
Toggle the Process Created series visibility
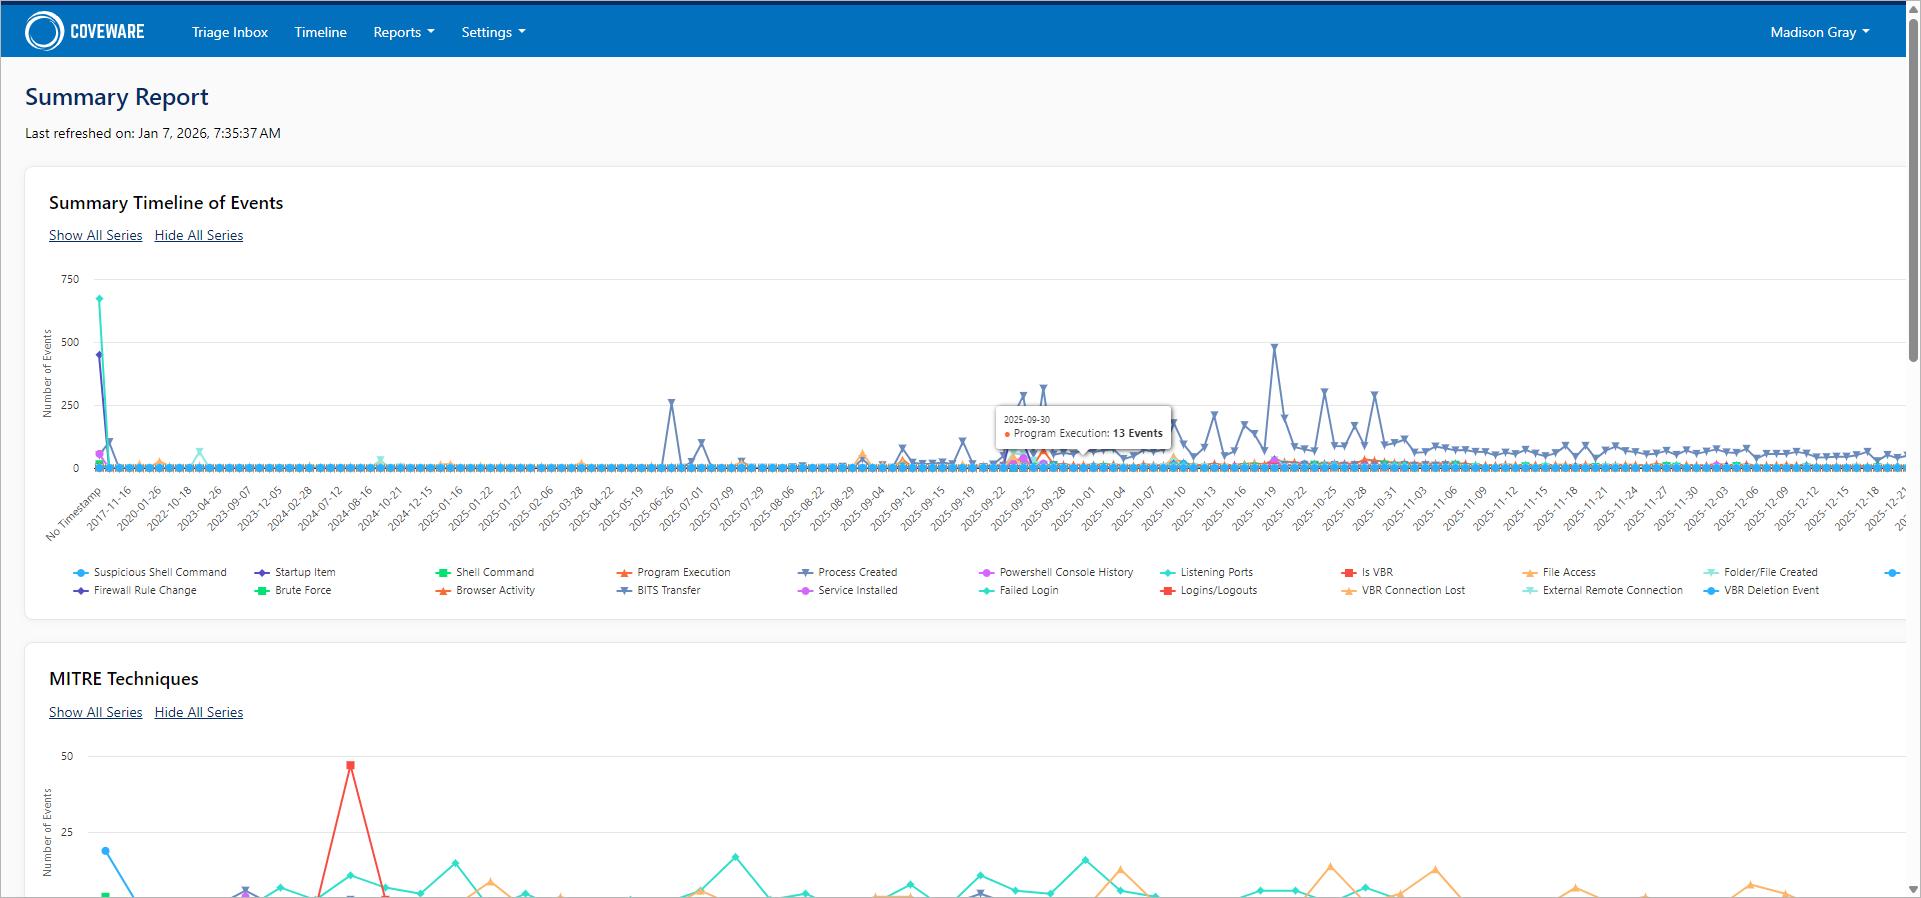coord(857,573)
